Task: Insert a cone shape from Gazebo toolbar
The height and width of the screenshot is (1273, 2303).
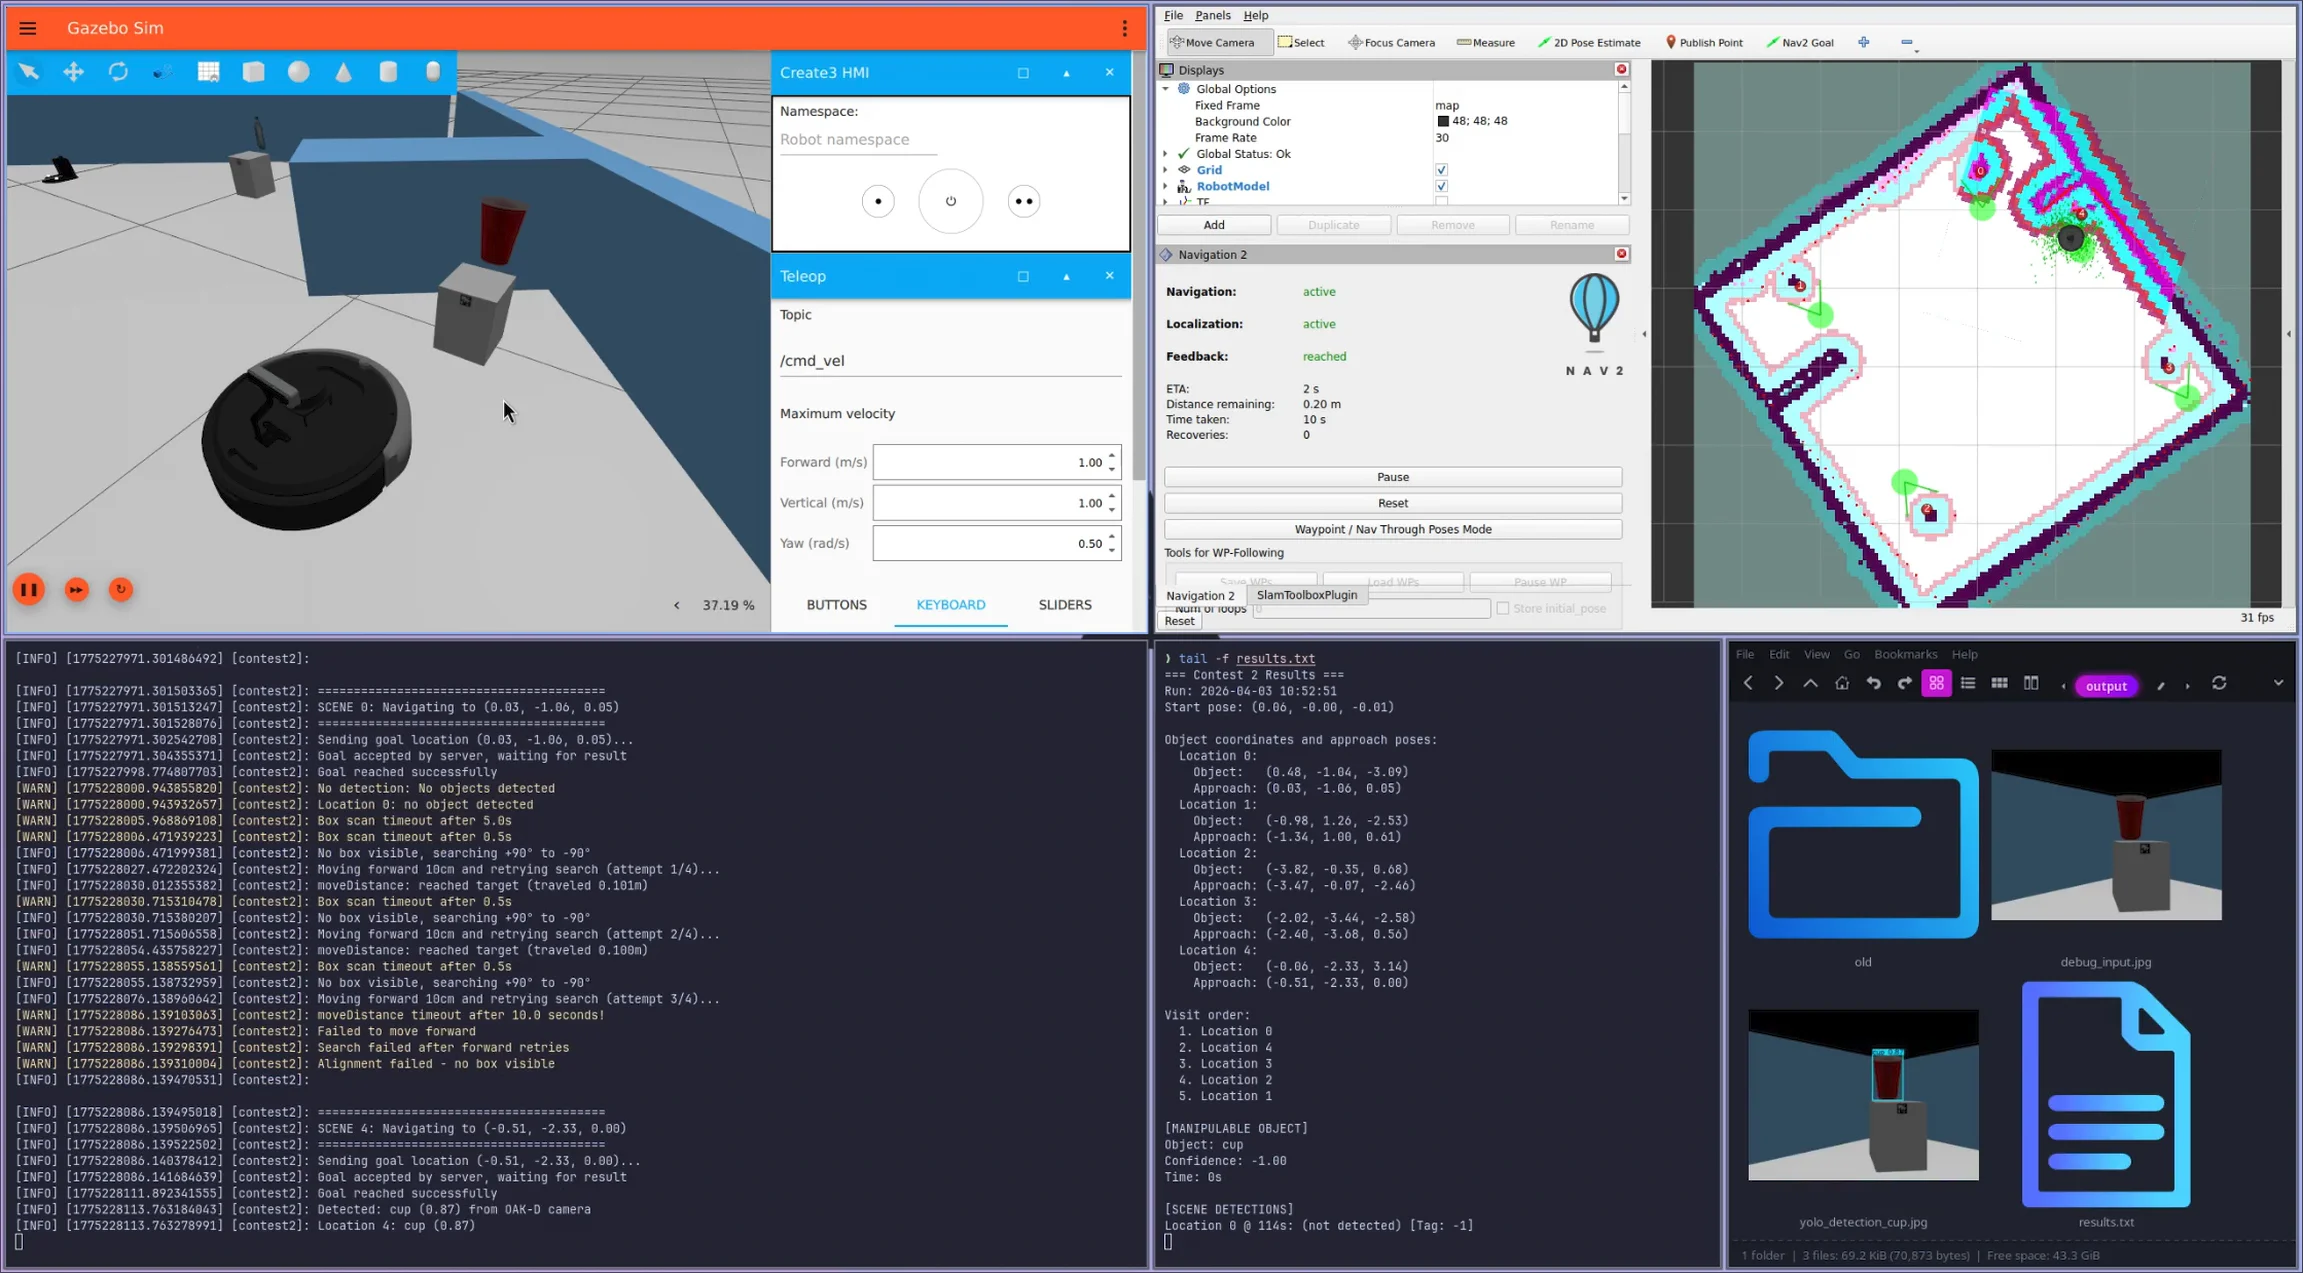Action: (343, 72)
